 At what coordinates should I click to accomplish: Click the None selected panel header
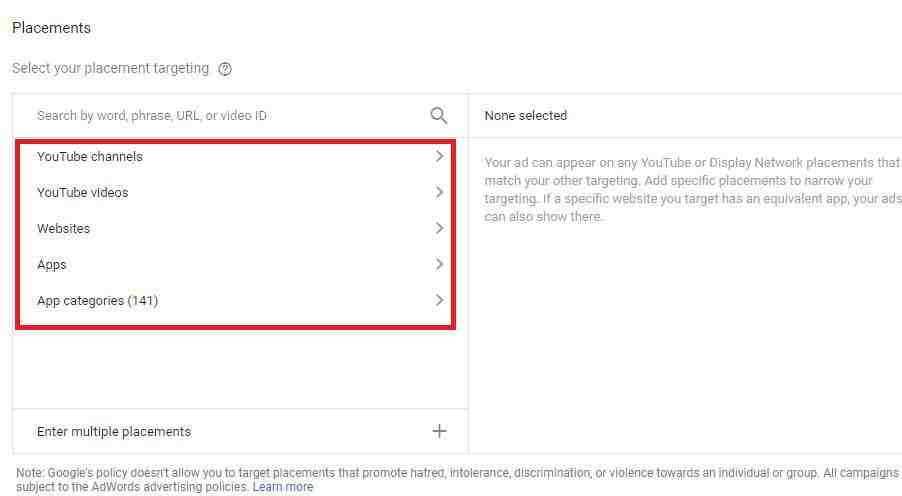[525, 116]
